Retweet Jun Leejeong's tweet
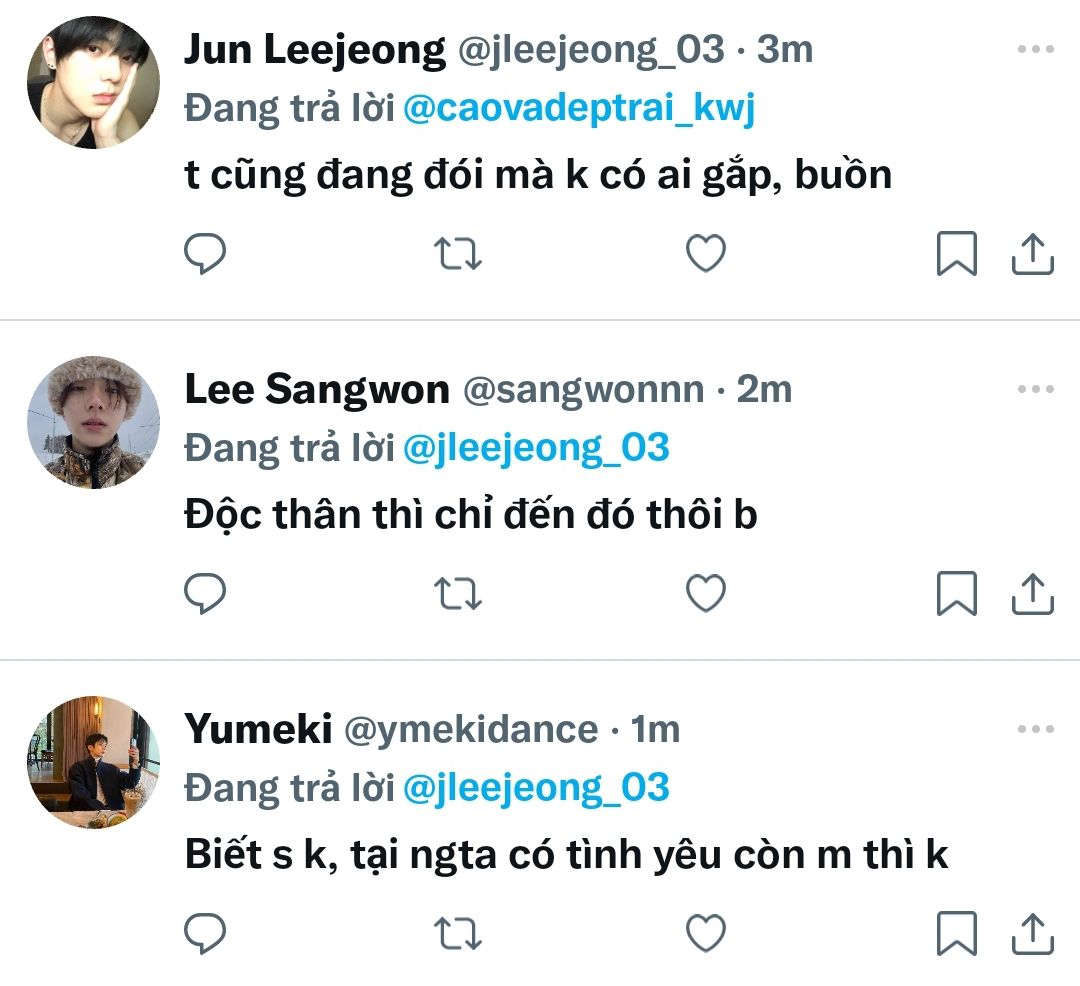The width and height of the screenshot is (1080, 986). coord(460,254)
